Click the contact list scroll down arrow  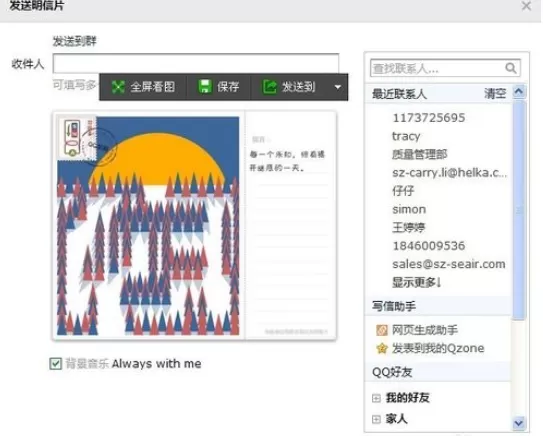click(x=519, y=423)
